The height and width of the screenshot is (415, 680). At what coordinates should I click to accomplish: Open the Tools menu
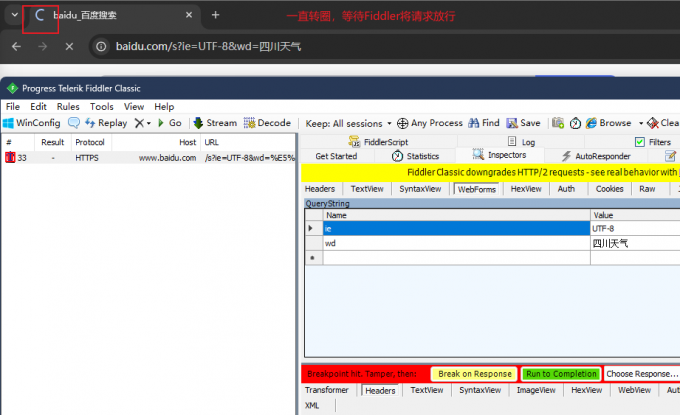(101, 107)
